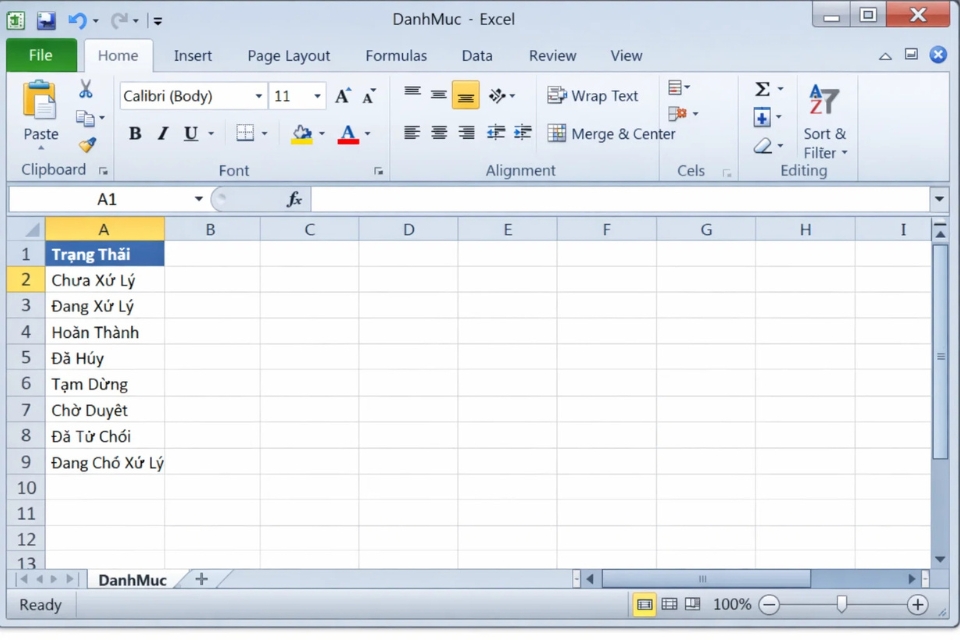Click the Cut (scissors) icon
Image resolution: width=960 pixels, height=640 pixels.
coord(87,89)
